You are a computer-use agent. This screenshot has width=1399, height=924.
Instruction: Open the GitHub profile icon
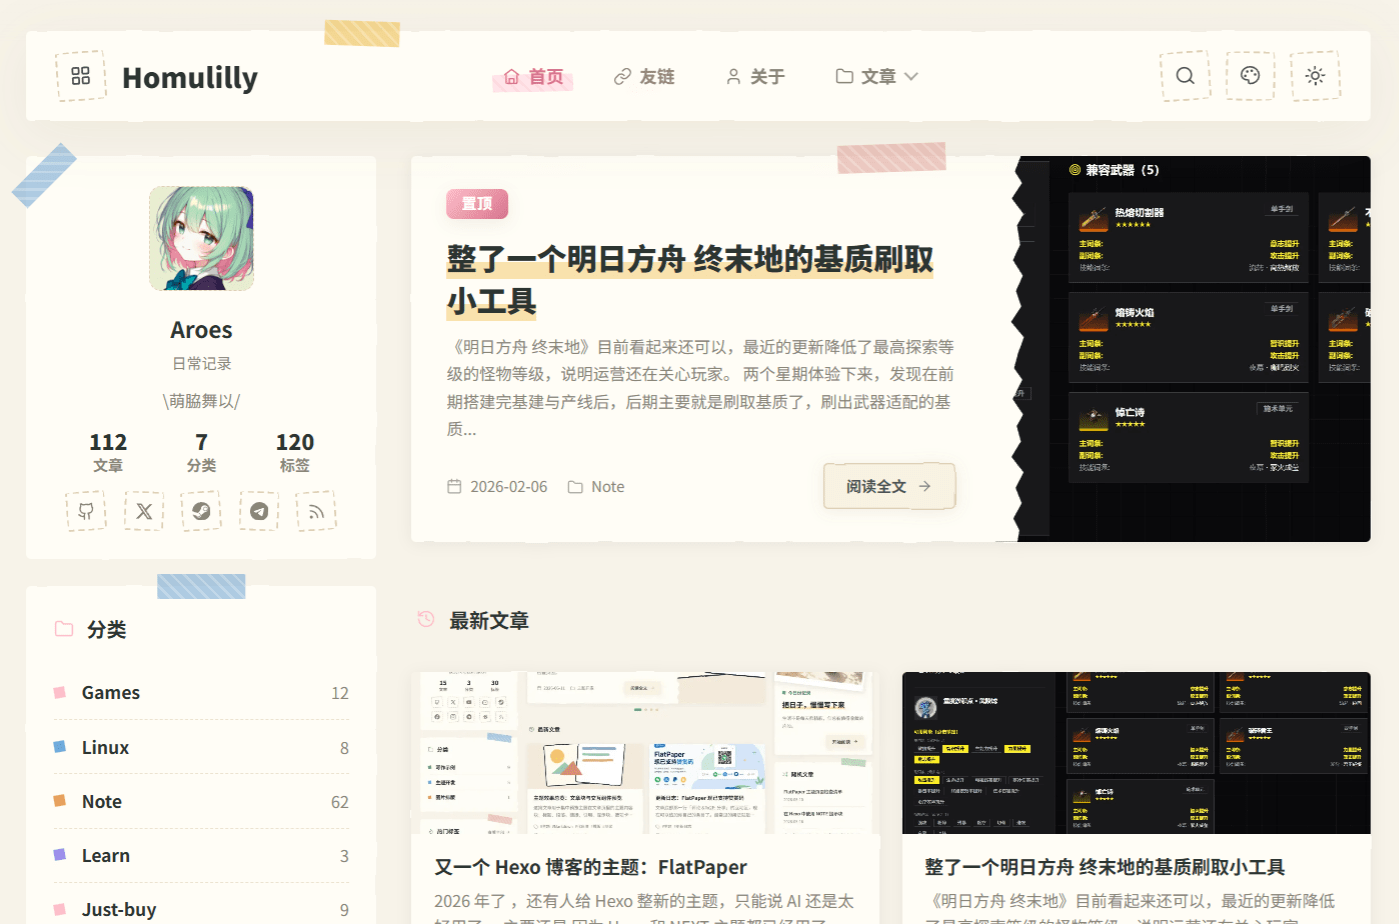pos(86,511)
